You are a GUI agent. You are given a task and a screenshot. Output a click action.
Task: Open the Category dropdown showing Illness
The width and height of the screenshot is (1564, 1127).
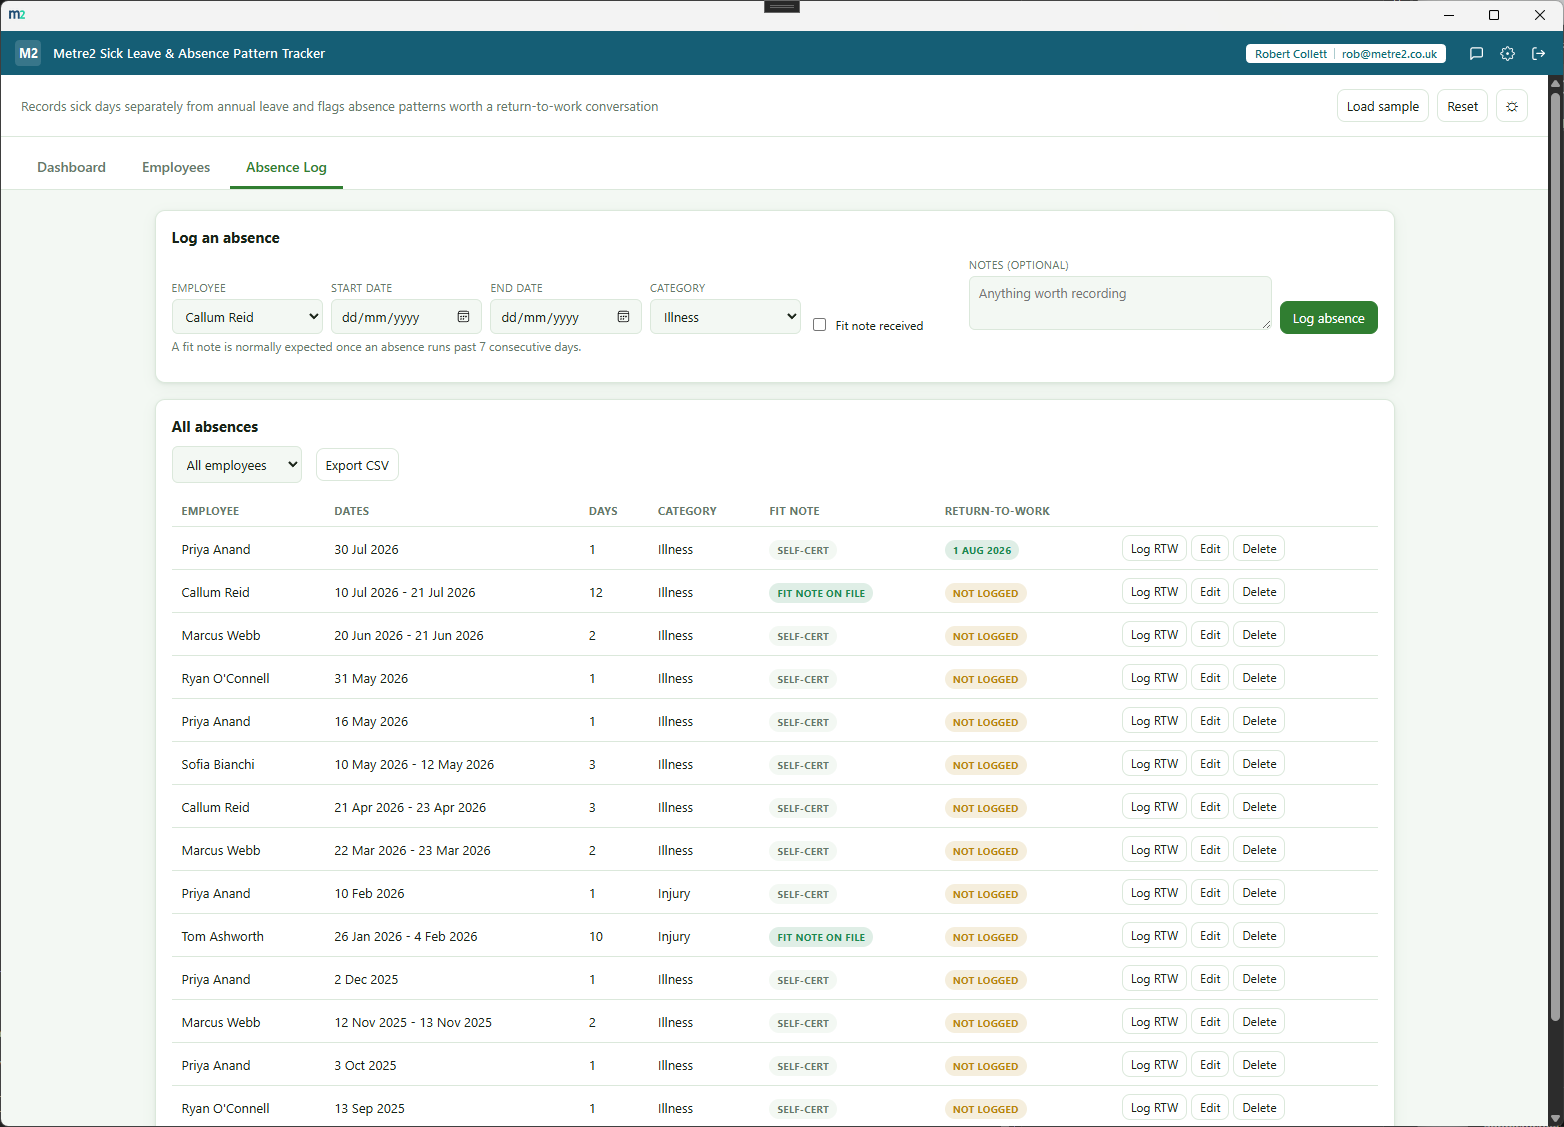point(725,317)
